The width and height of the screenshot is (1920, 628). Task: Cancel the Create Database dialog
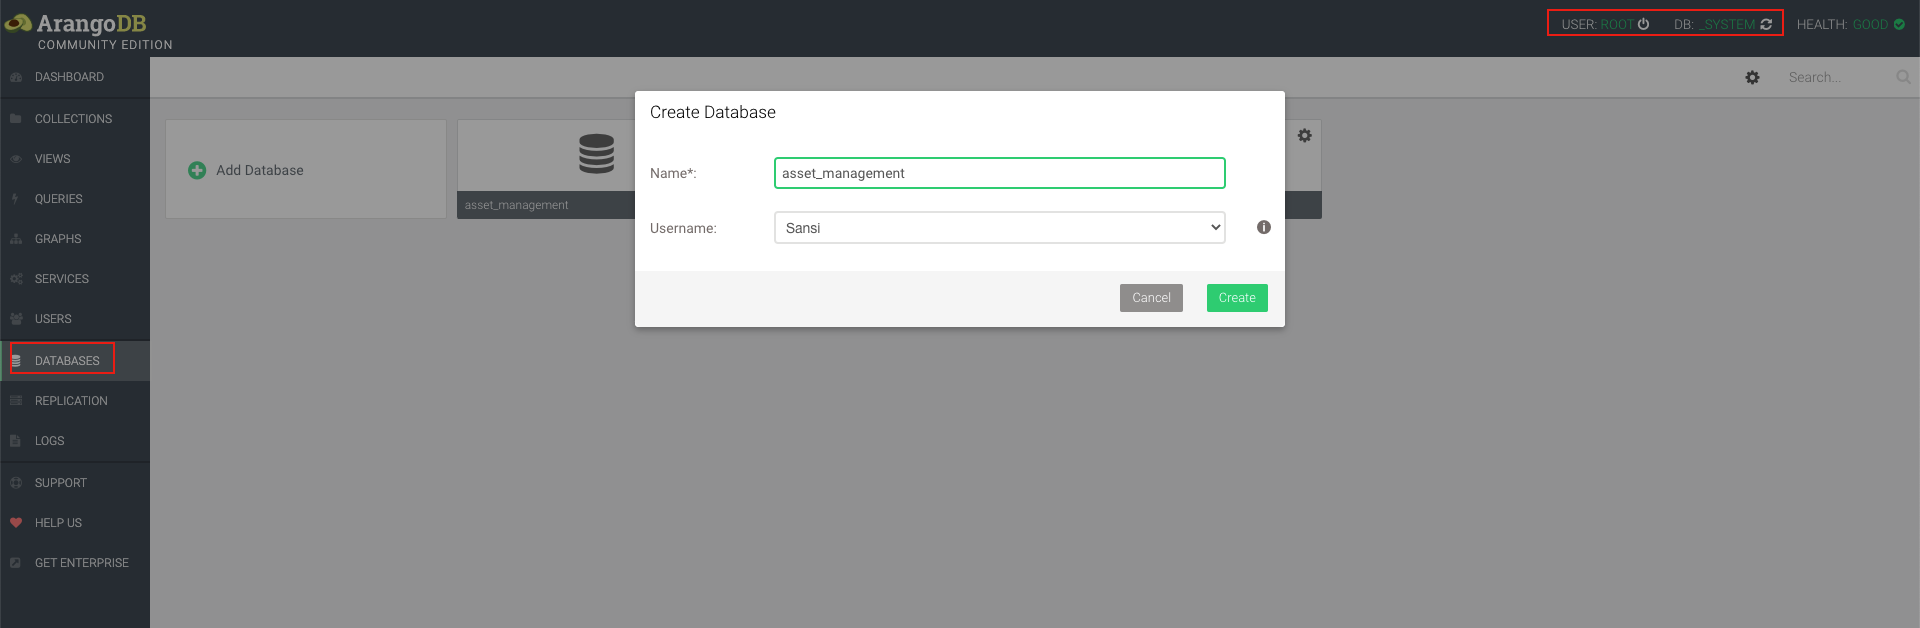pyautogui.click(x=1151, y=298)
